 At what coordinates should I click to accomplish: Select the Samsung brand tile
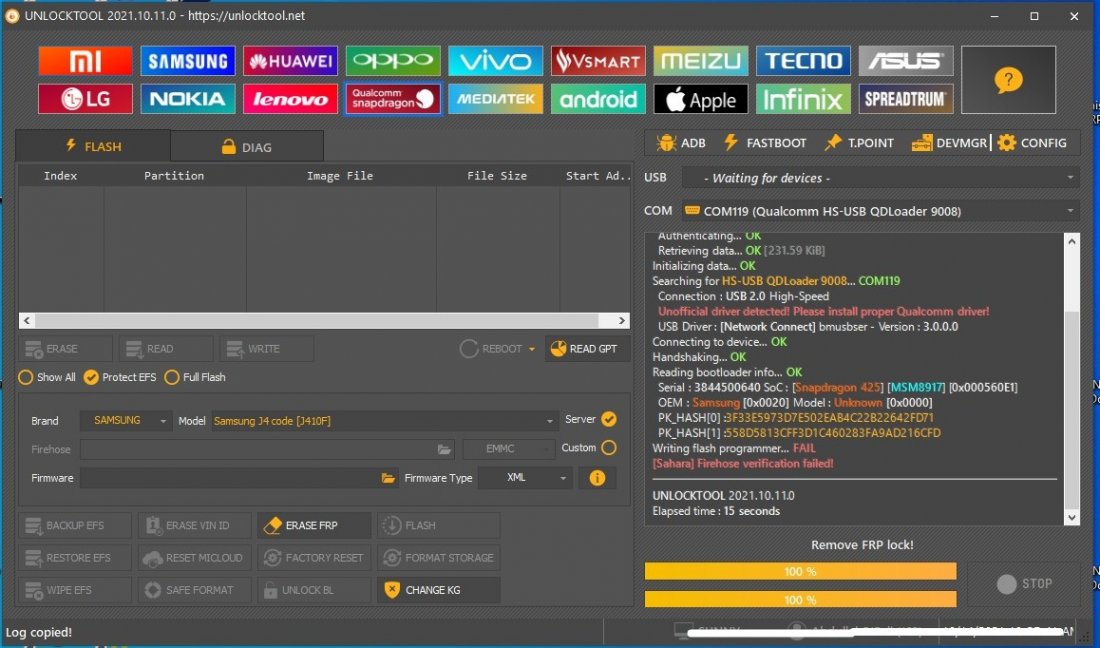187,61
